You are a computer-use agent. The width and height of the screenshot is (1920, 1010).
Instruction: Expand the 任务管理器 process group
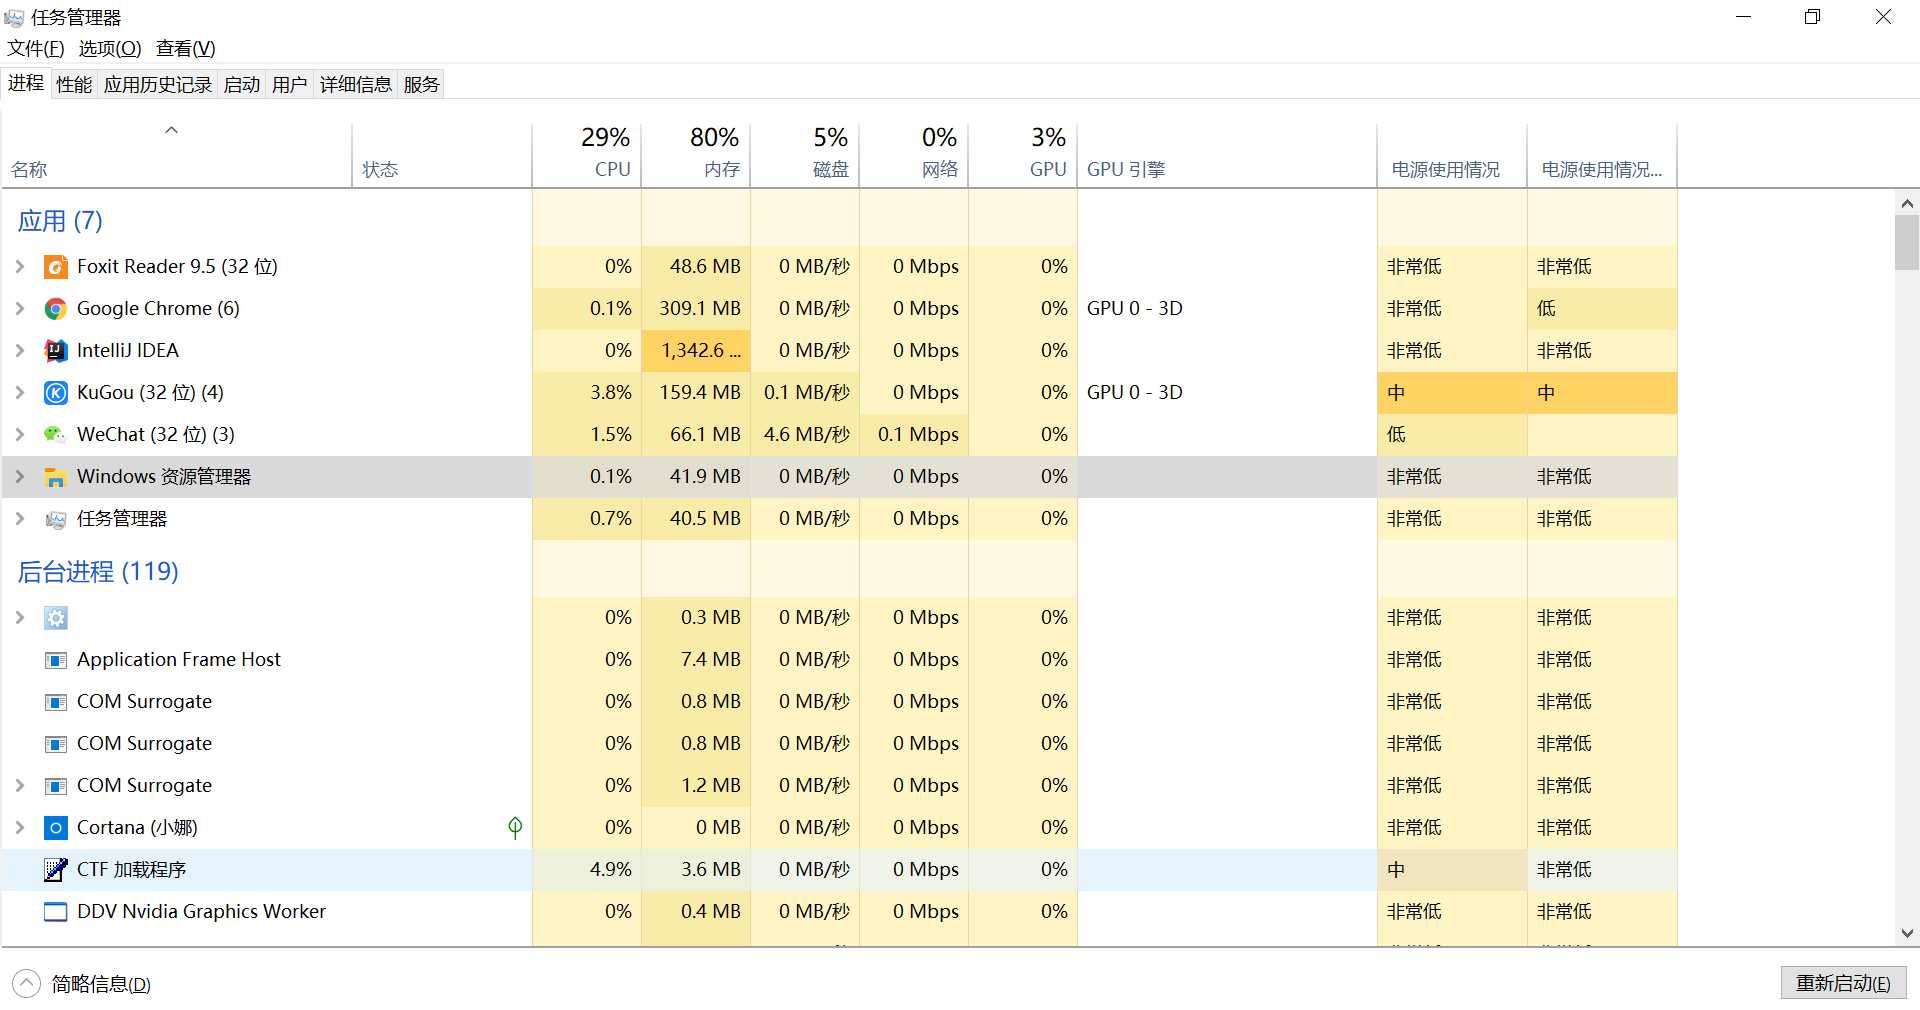[20, 519]
